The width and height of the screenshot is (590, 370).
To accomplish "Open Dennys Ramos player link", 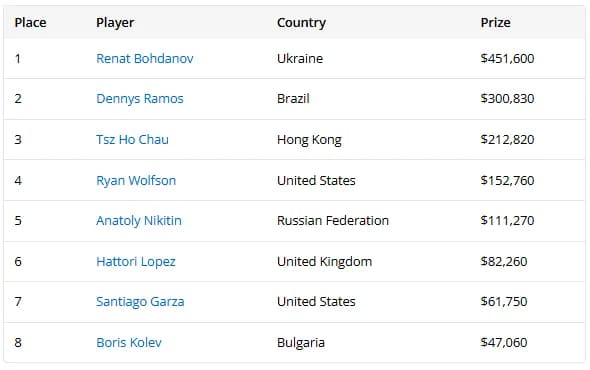I will coord(140,99).
